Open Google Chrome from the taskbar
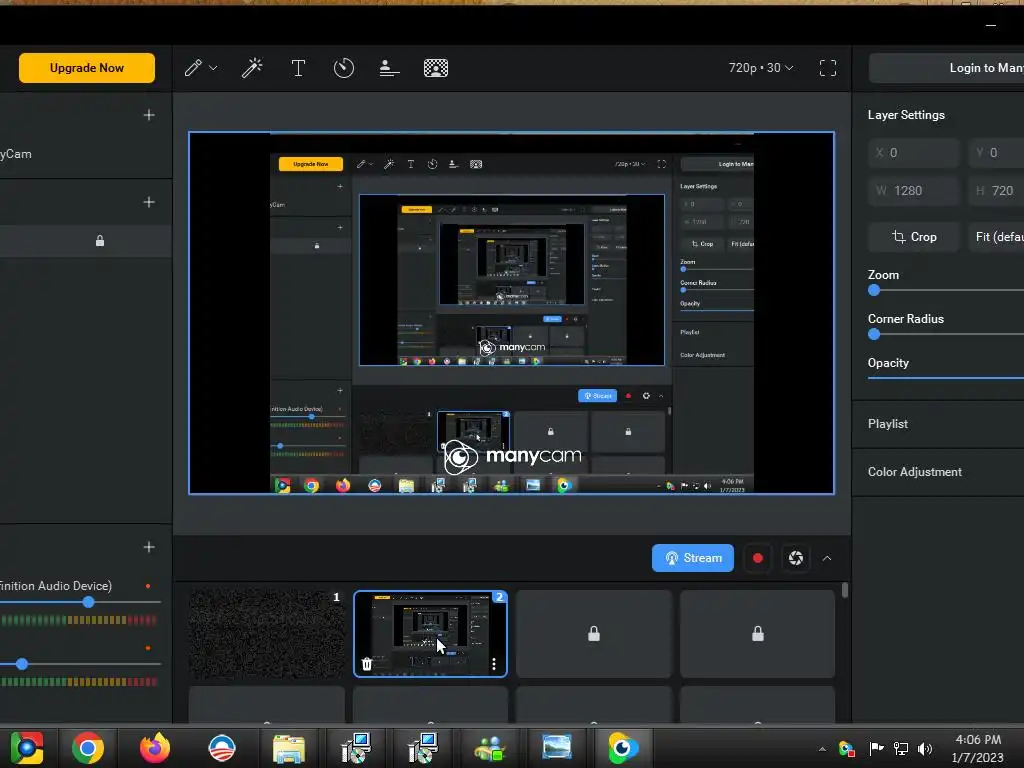Viewport: 1024px width, 768px height. point(88,748)
